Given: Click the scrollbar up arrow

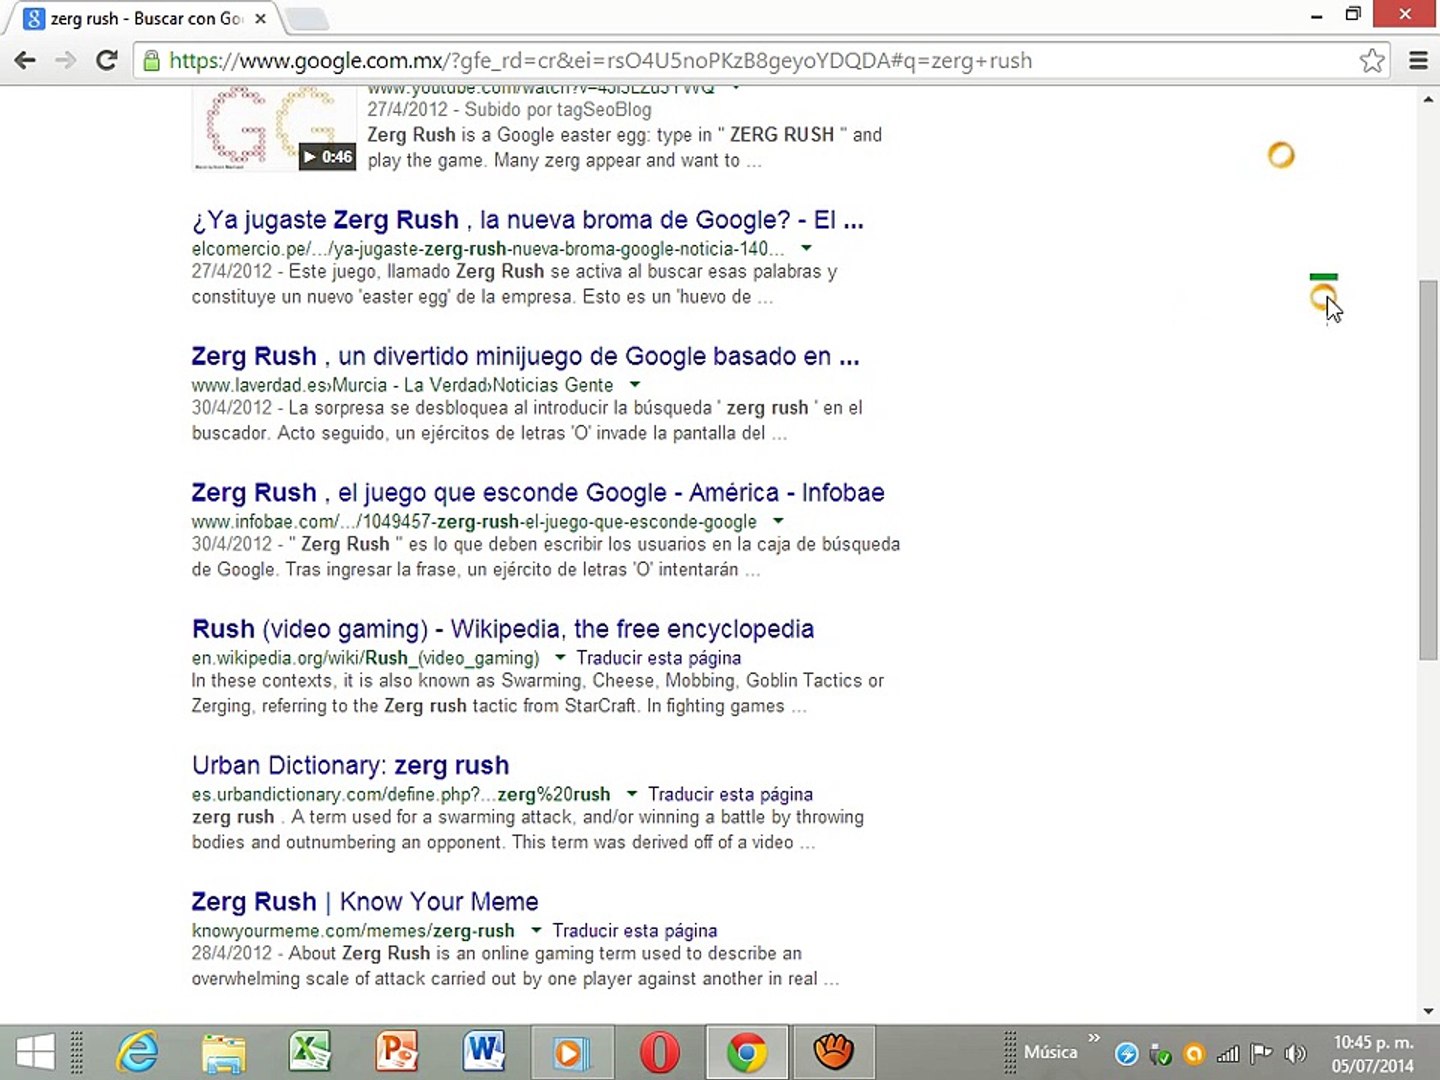Looking at the screenshot, I should coord(1428,99).
